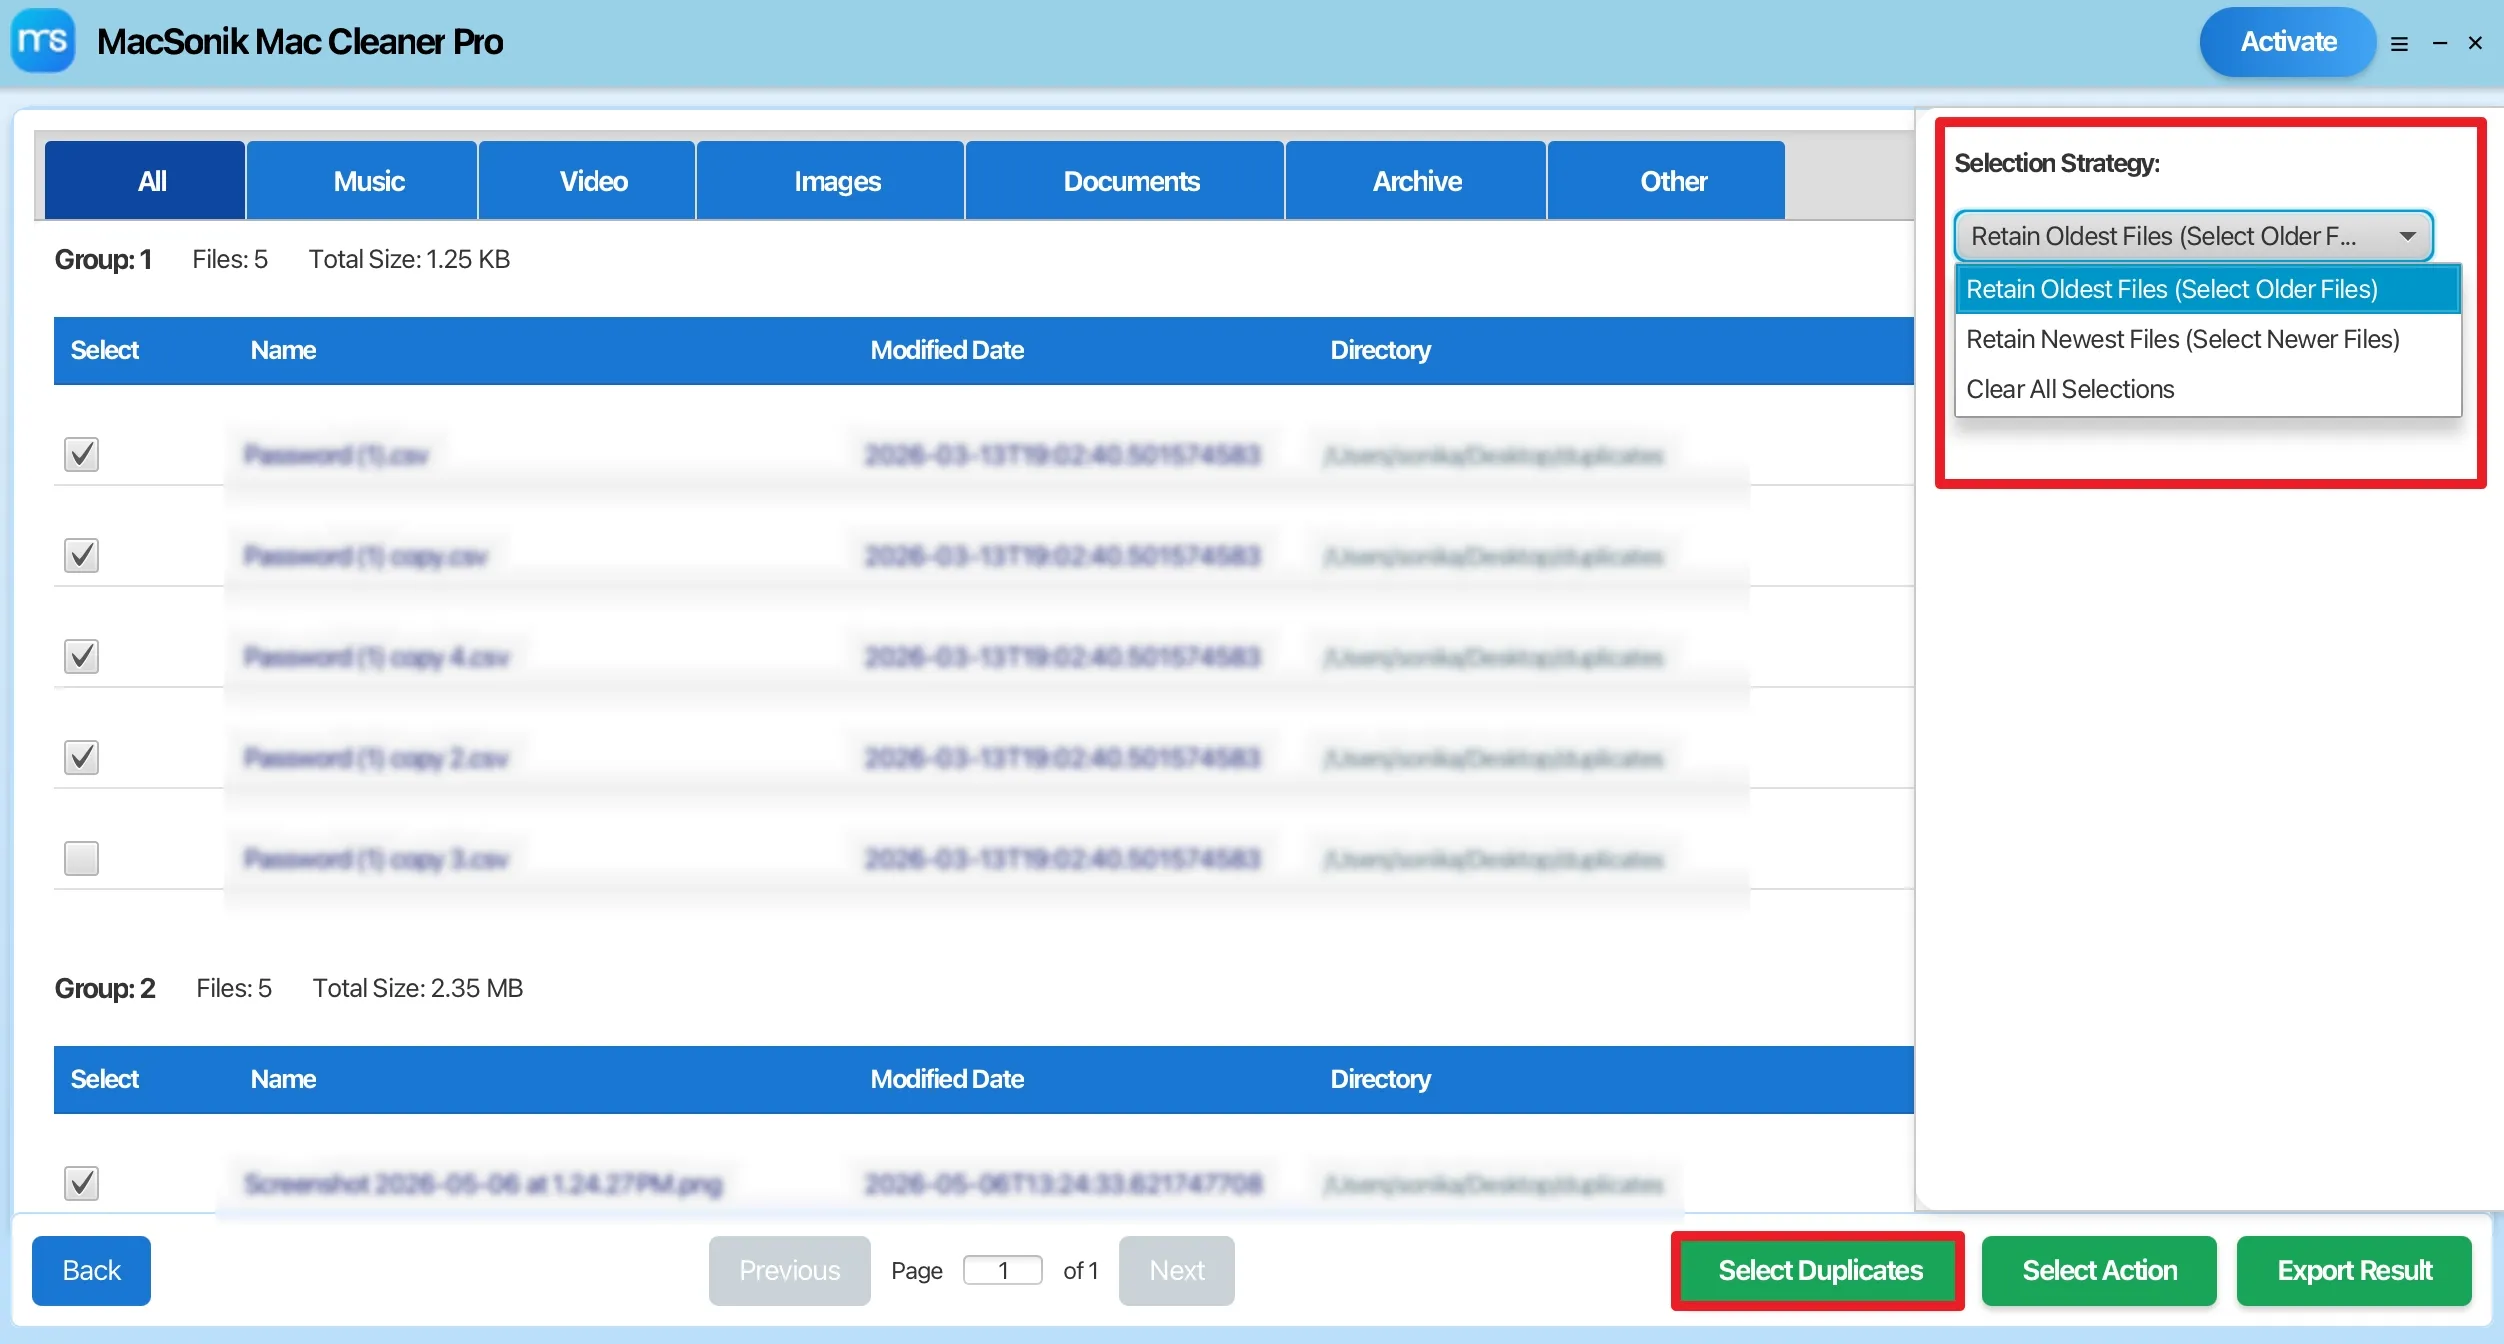Click the Password (1) copy 3.csv file name
The width and height of the screenshot is (2504, 1344).
coord(376,859)
